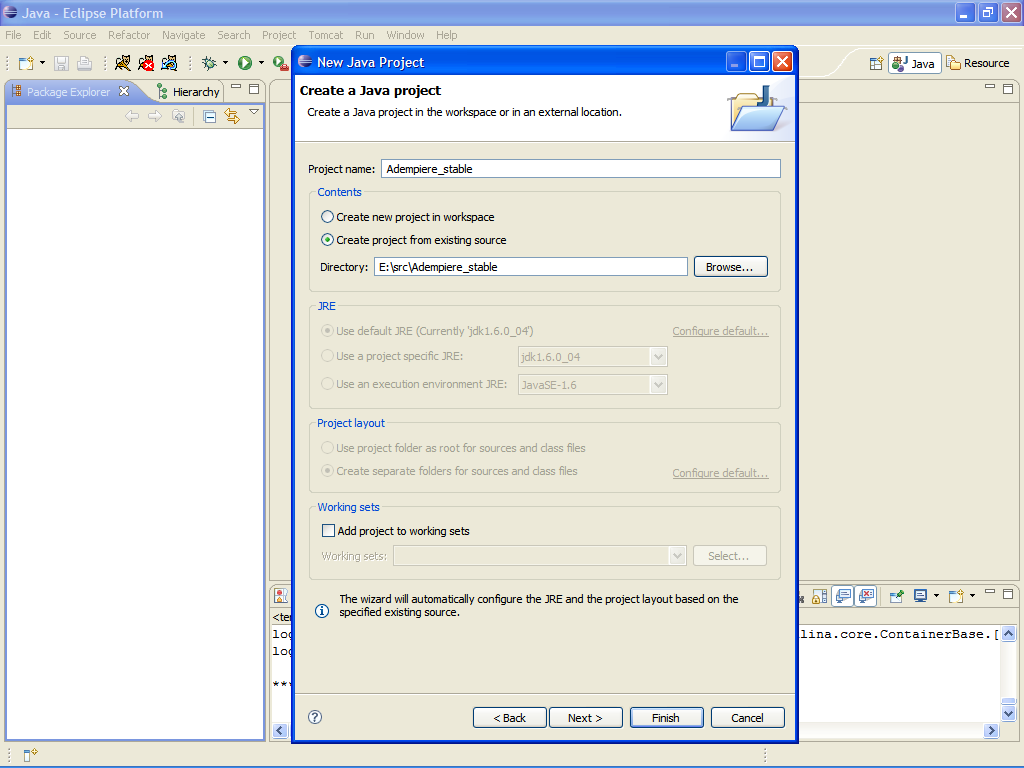Click the Print icon in the Eclipse toolbar
Viewport: 1024px width, 768px height.
coord(84,63)
